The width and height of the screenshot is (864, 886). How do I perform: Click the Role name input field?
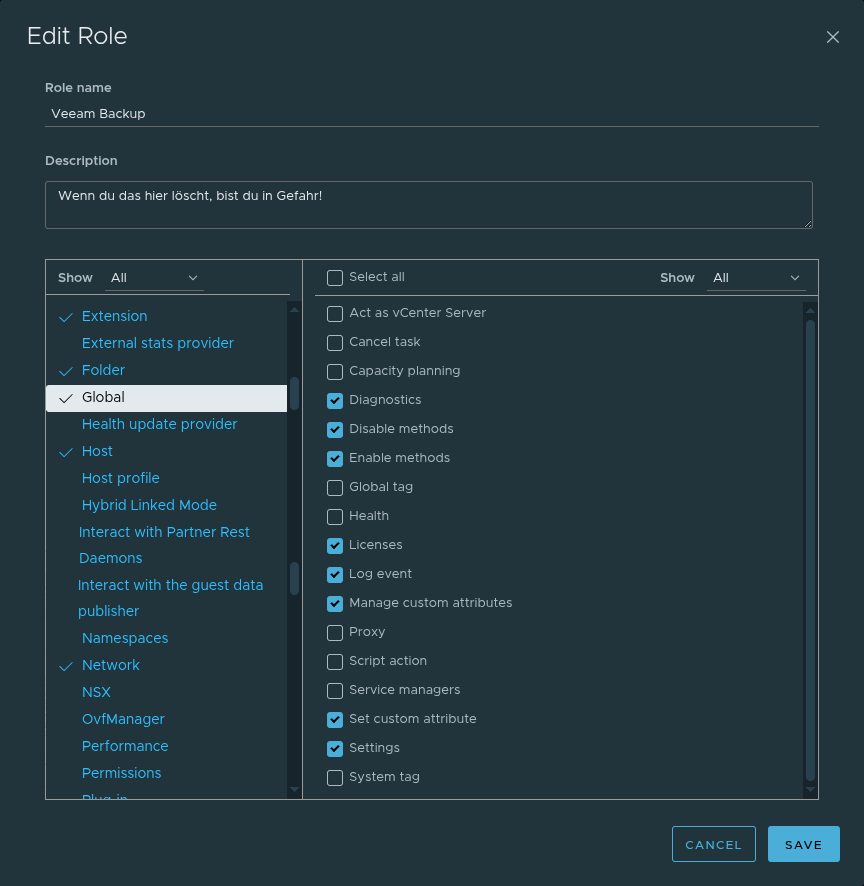point(431,114)
